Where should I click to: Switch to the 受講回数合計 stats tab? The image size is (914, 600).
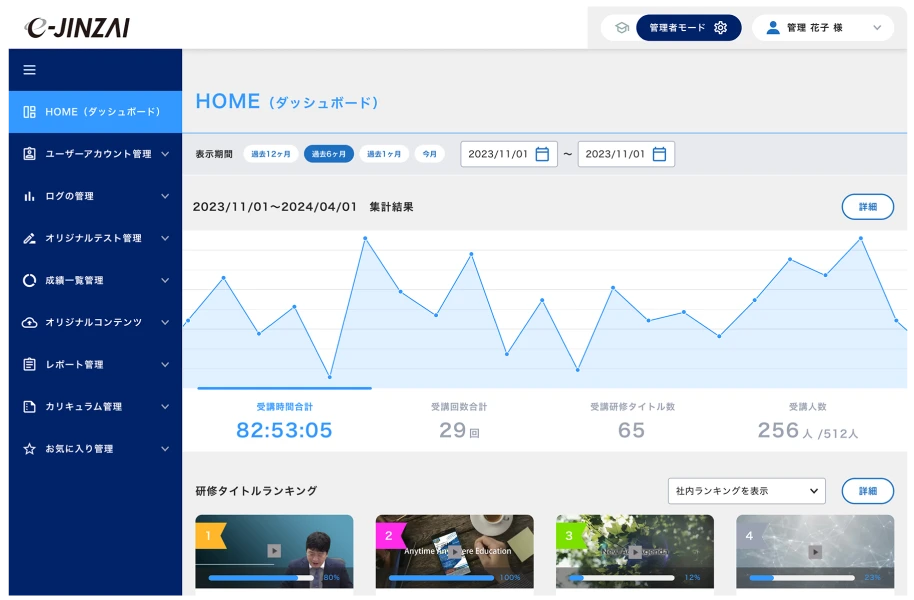pyautogui.click(x=459, y=420)
